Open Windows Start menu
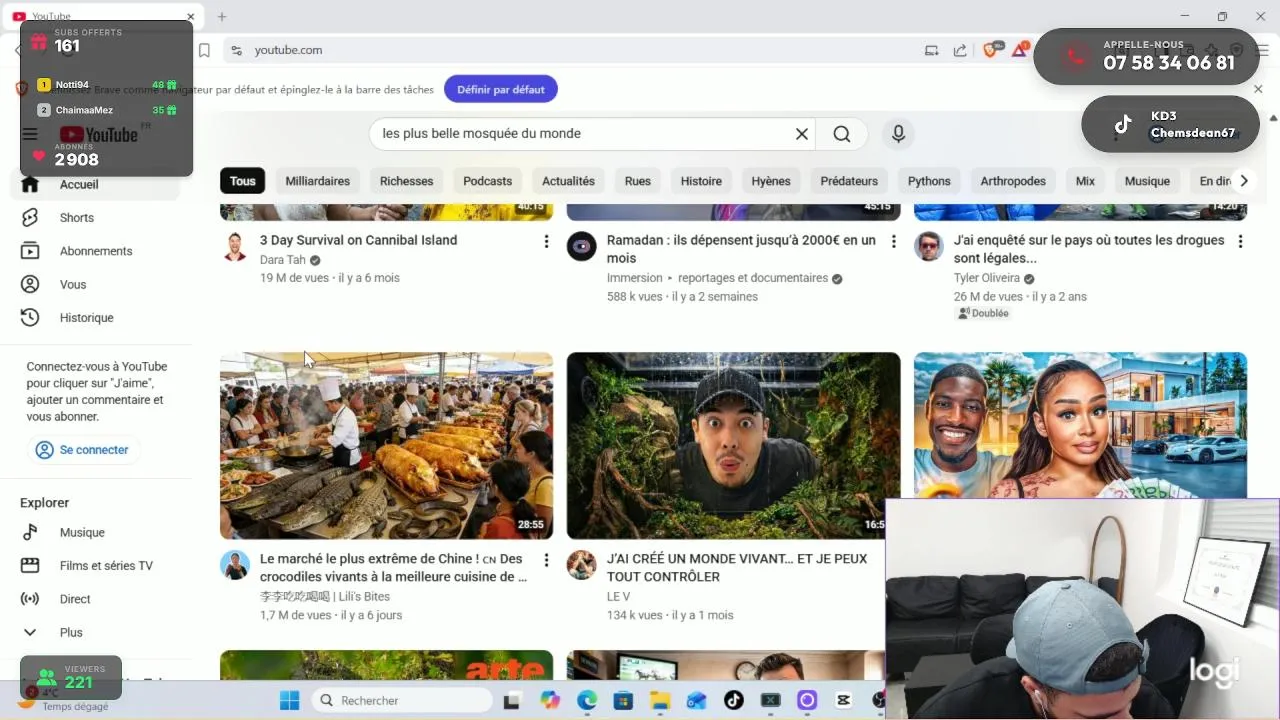 tap(289, 700)
